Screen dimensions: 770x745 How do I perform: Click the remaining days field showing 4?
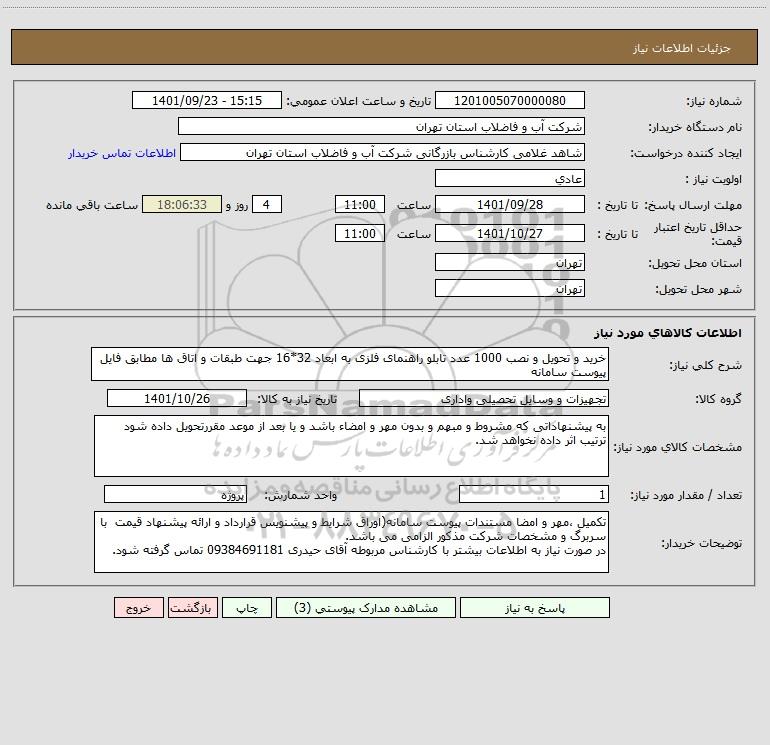pos(267,204)
